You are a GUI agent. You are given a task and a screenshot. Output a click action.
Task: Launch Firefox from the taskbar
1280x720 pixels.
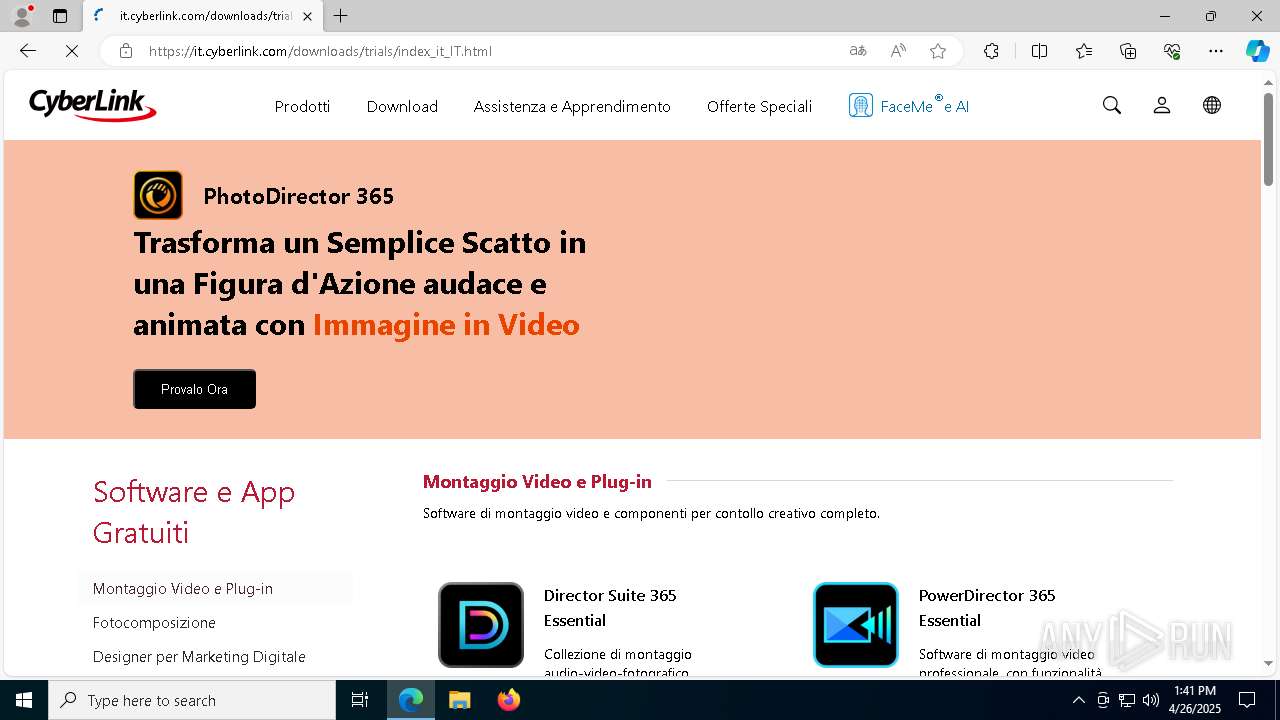click(x=509, y=700)
